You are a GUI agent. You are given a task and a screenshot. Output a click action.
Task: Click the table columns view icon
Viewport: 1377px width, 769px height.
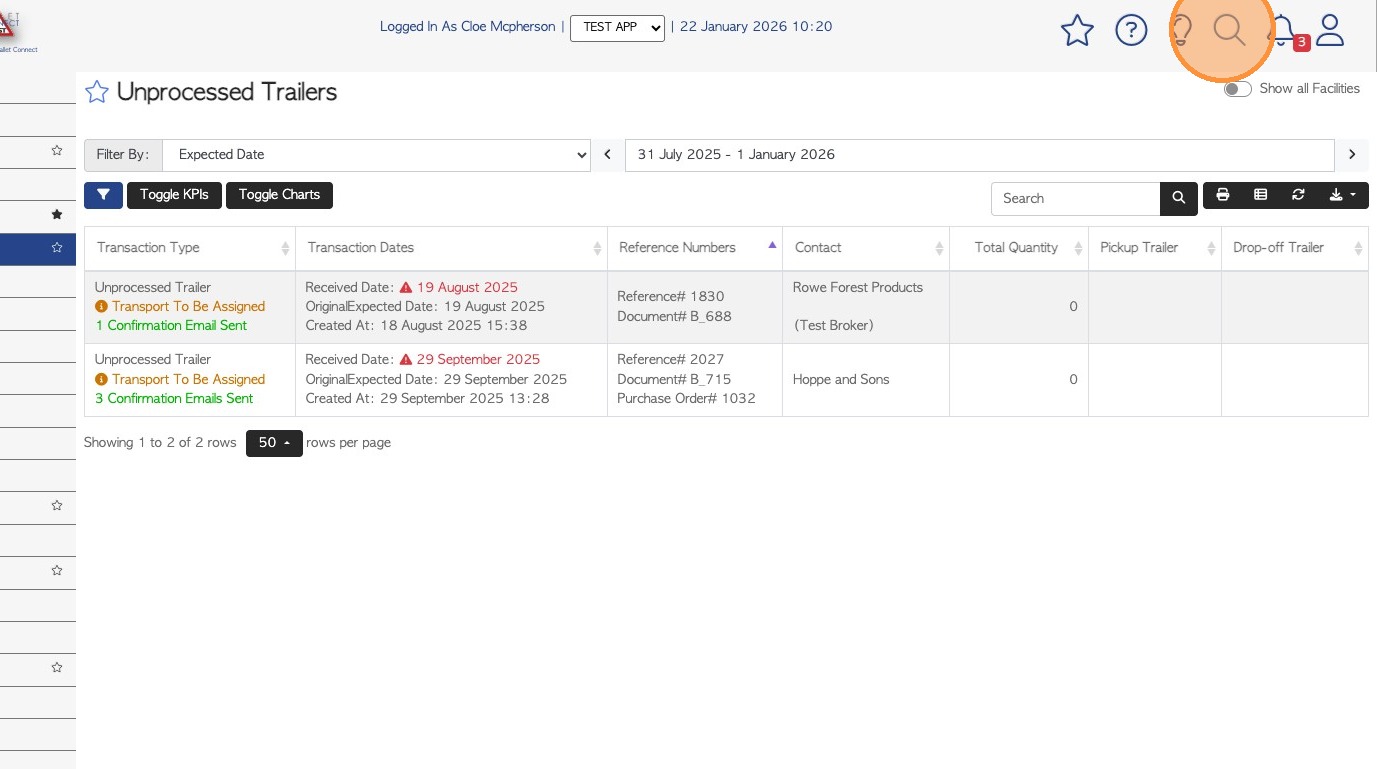(x=1260, y=195)
